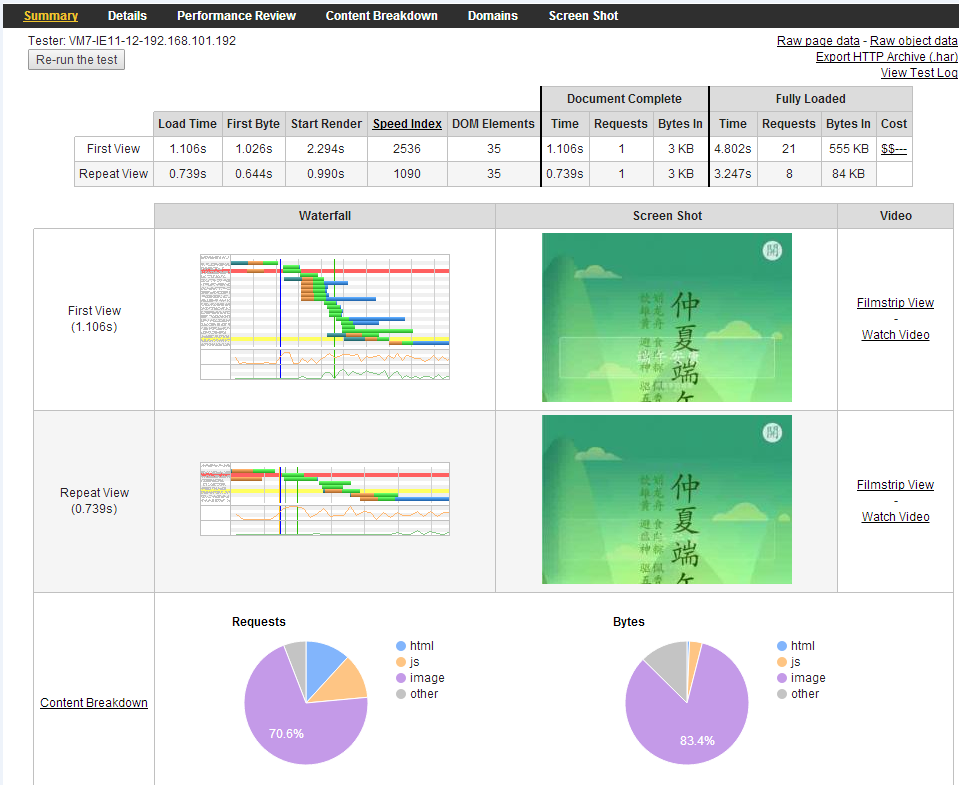Click the Speed Index column header link
959x785 pixels.
[x=407, y=124]
